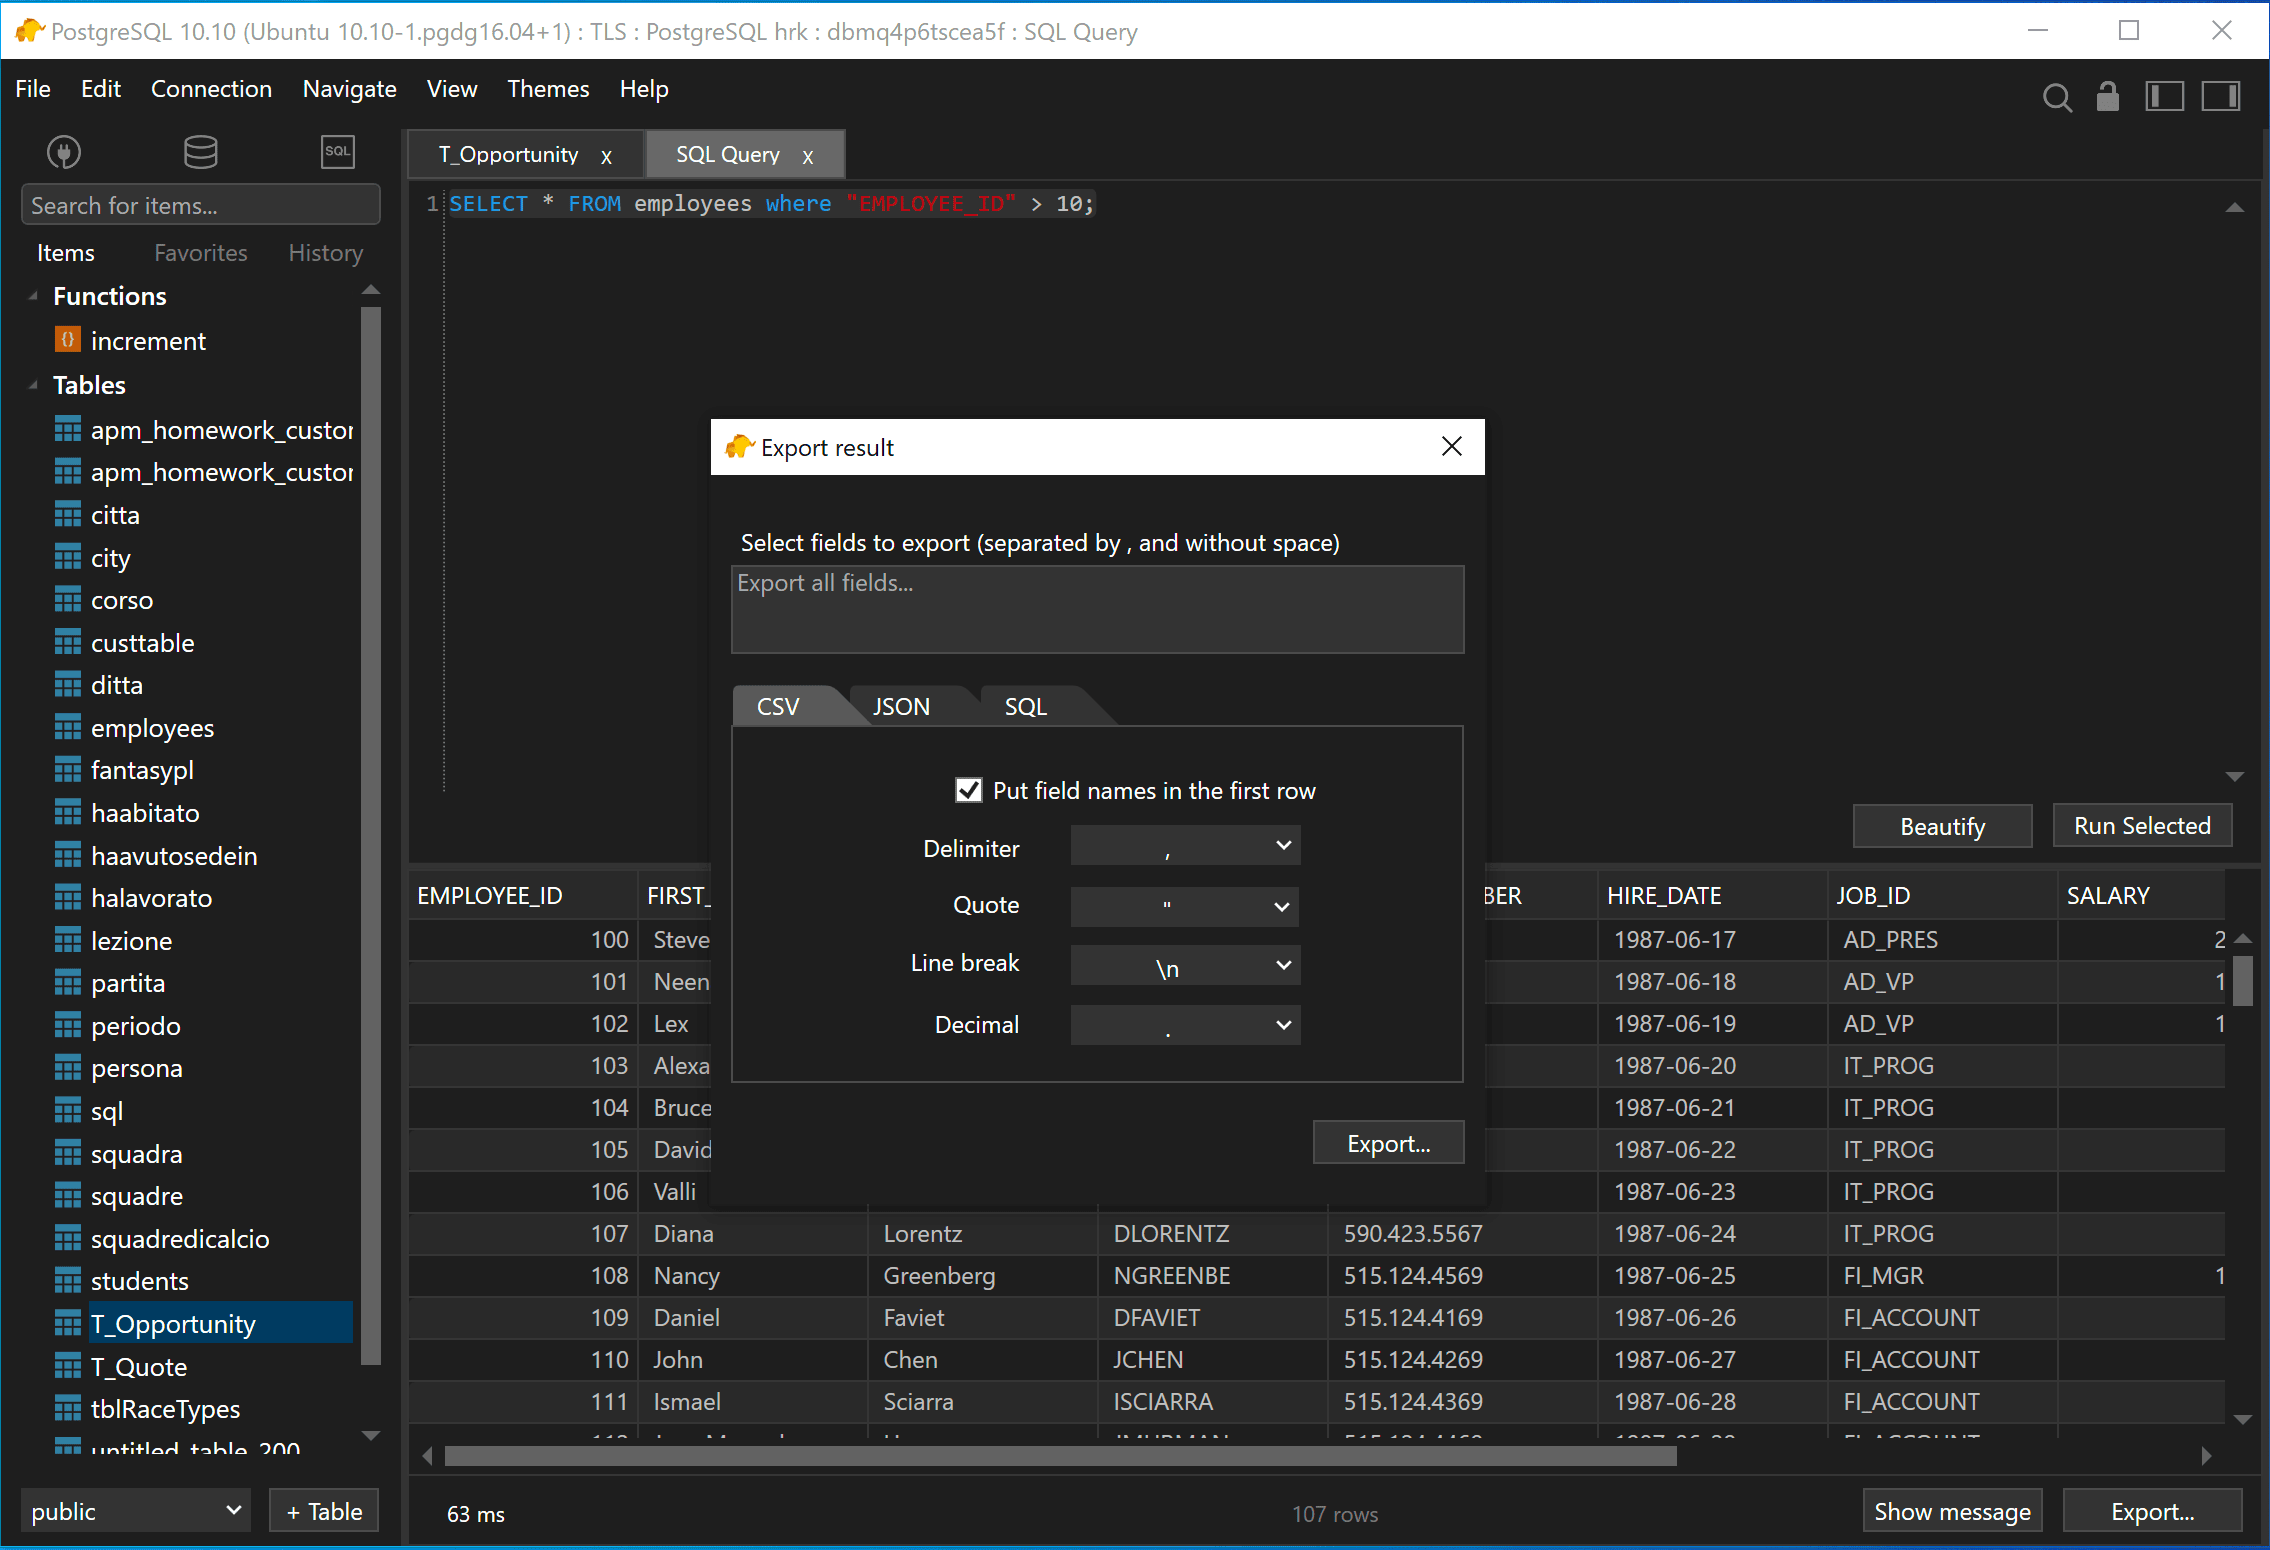Screen dimensions: 2270x1550
Task: Open the Navigate menu
Action: 349,89
